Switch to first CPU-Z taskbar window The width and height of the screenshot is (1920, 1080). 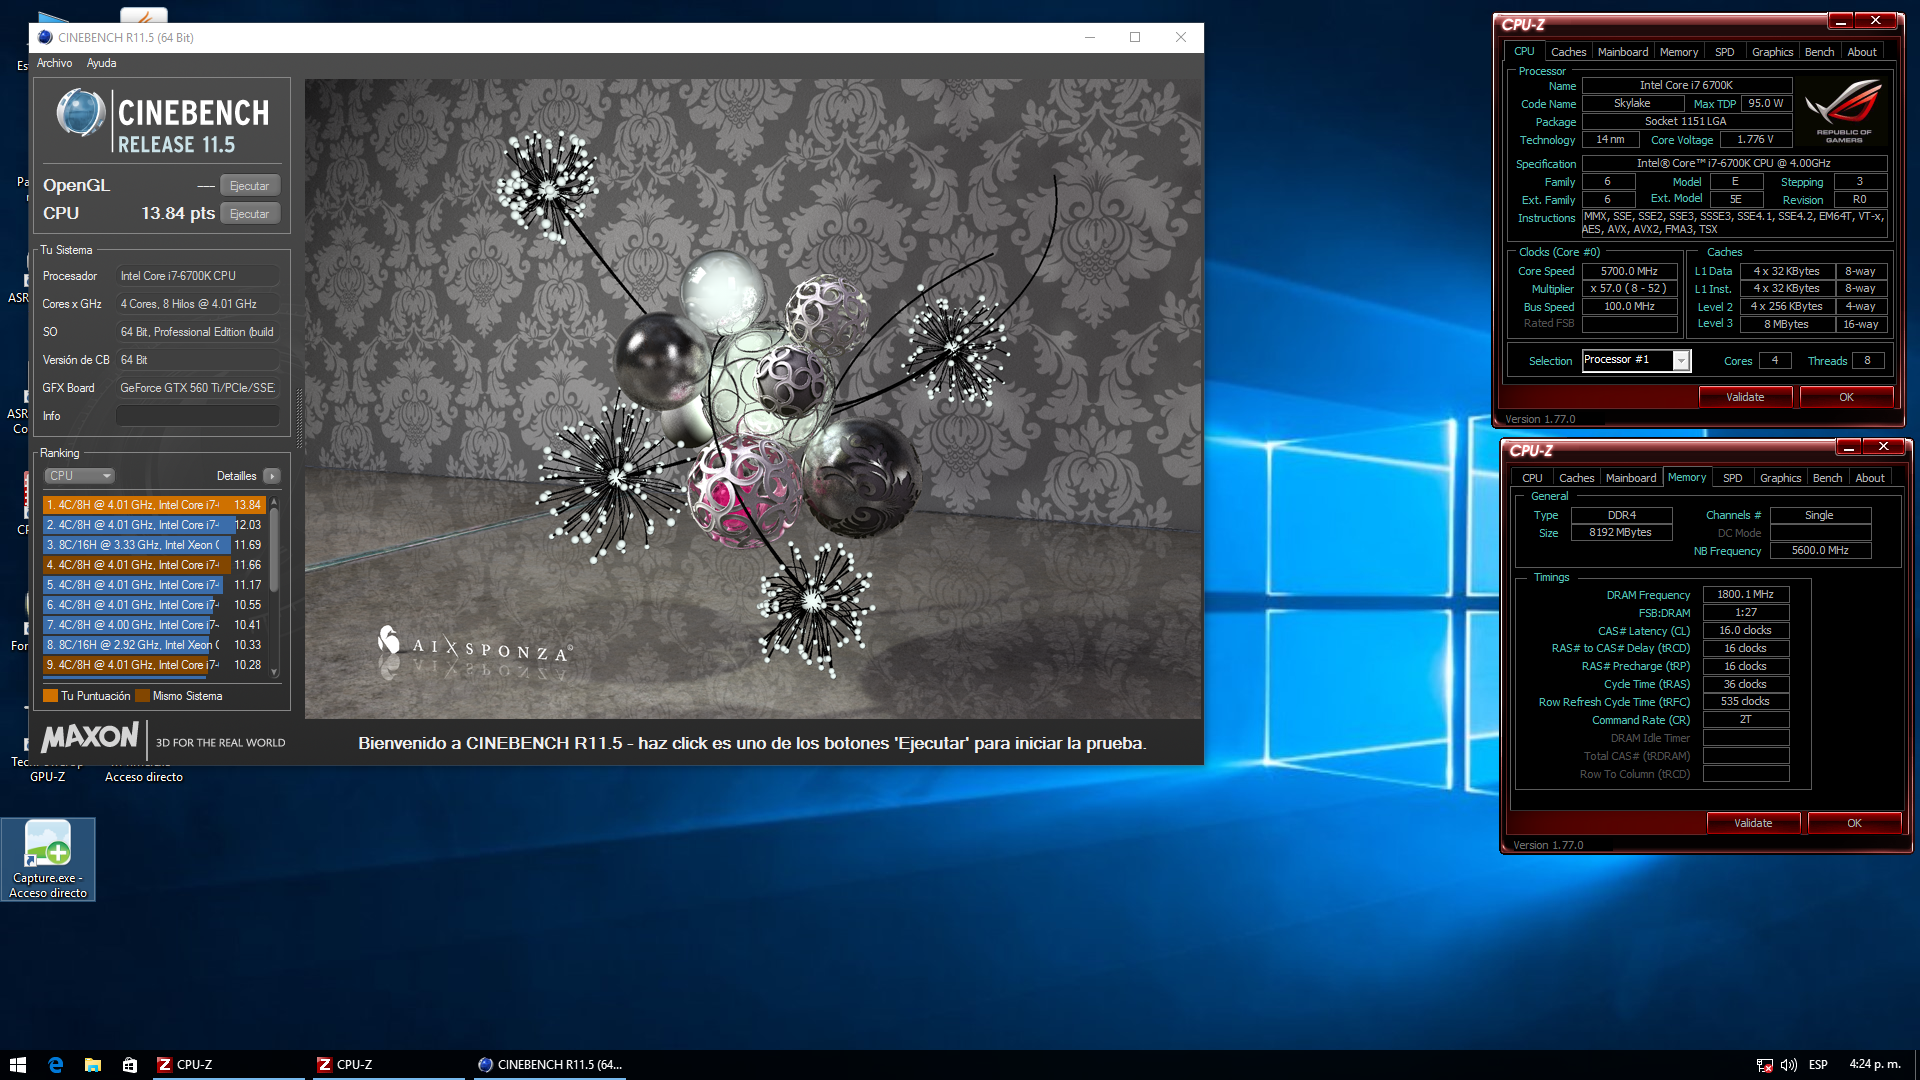point(228,1065)
